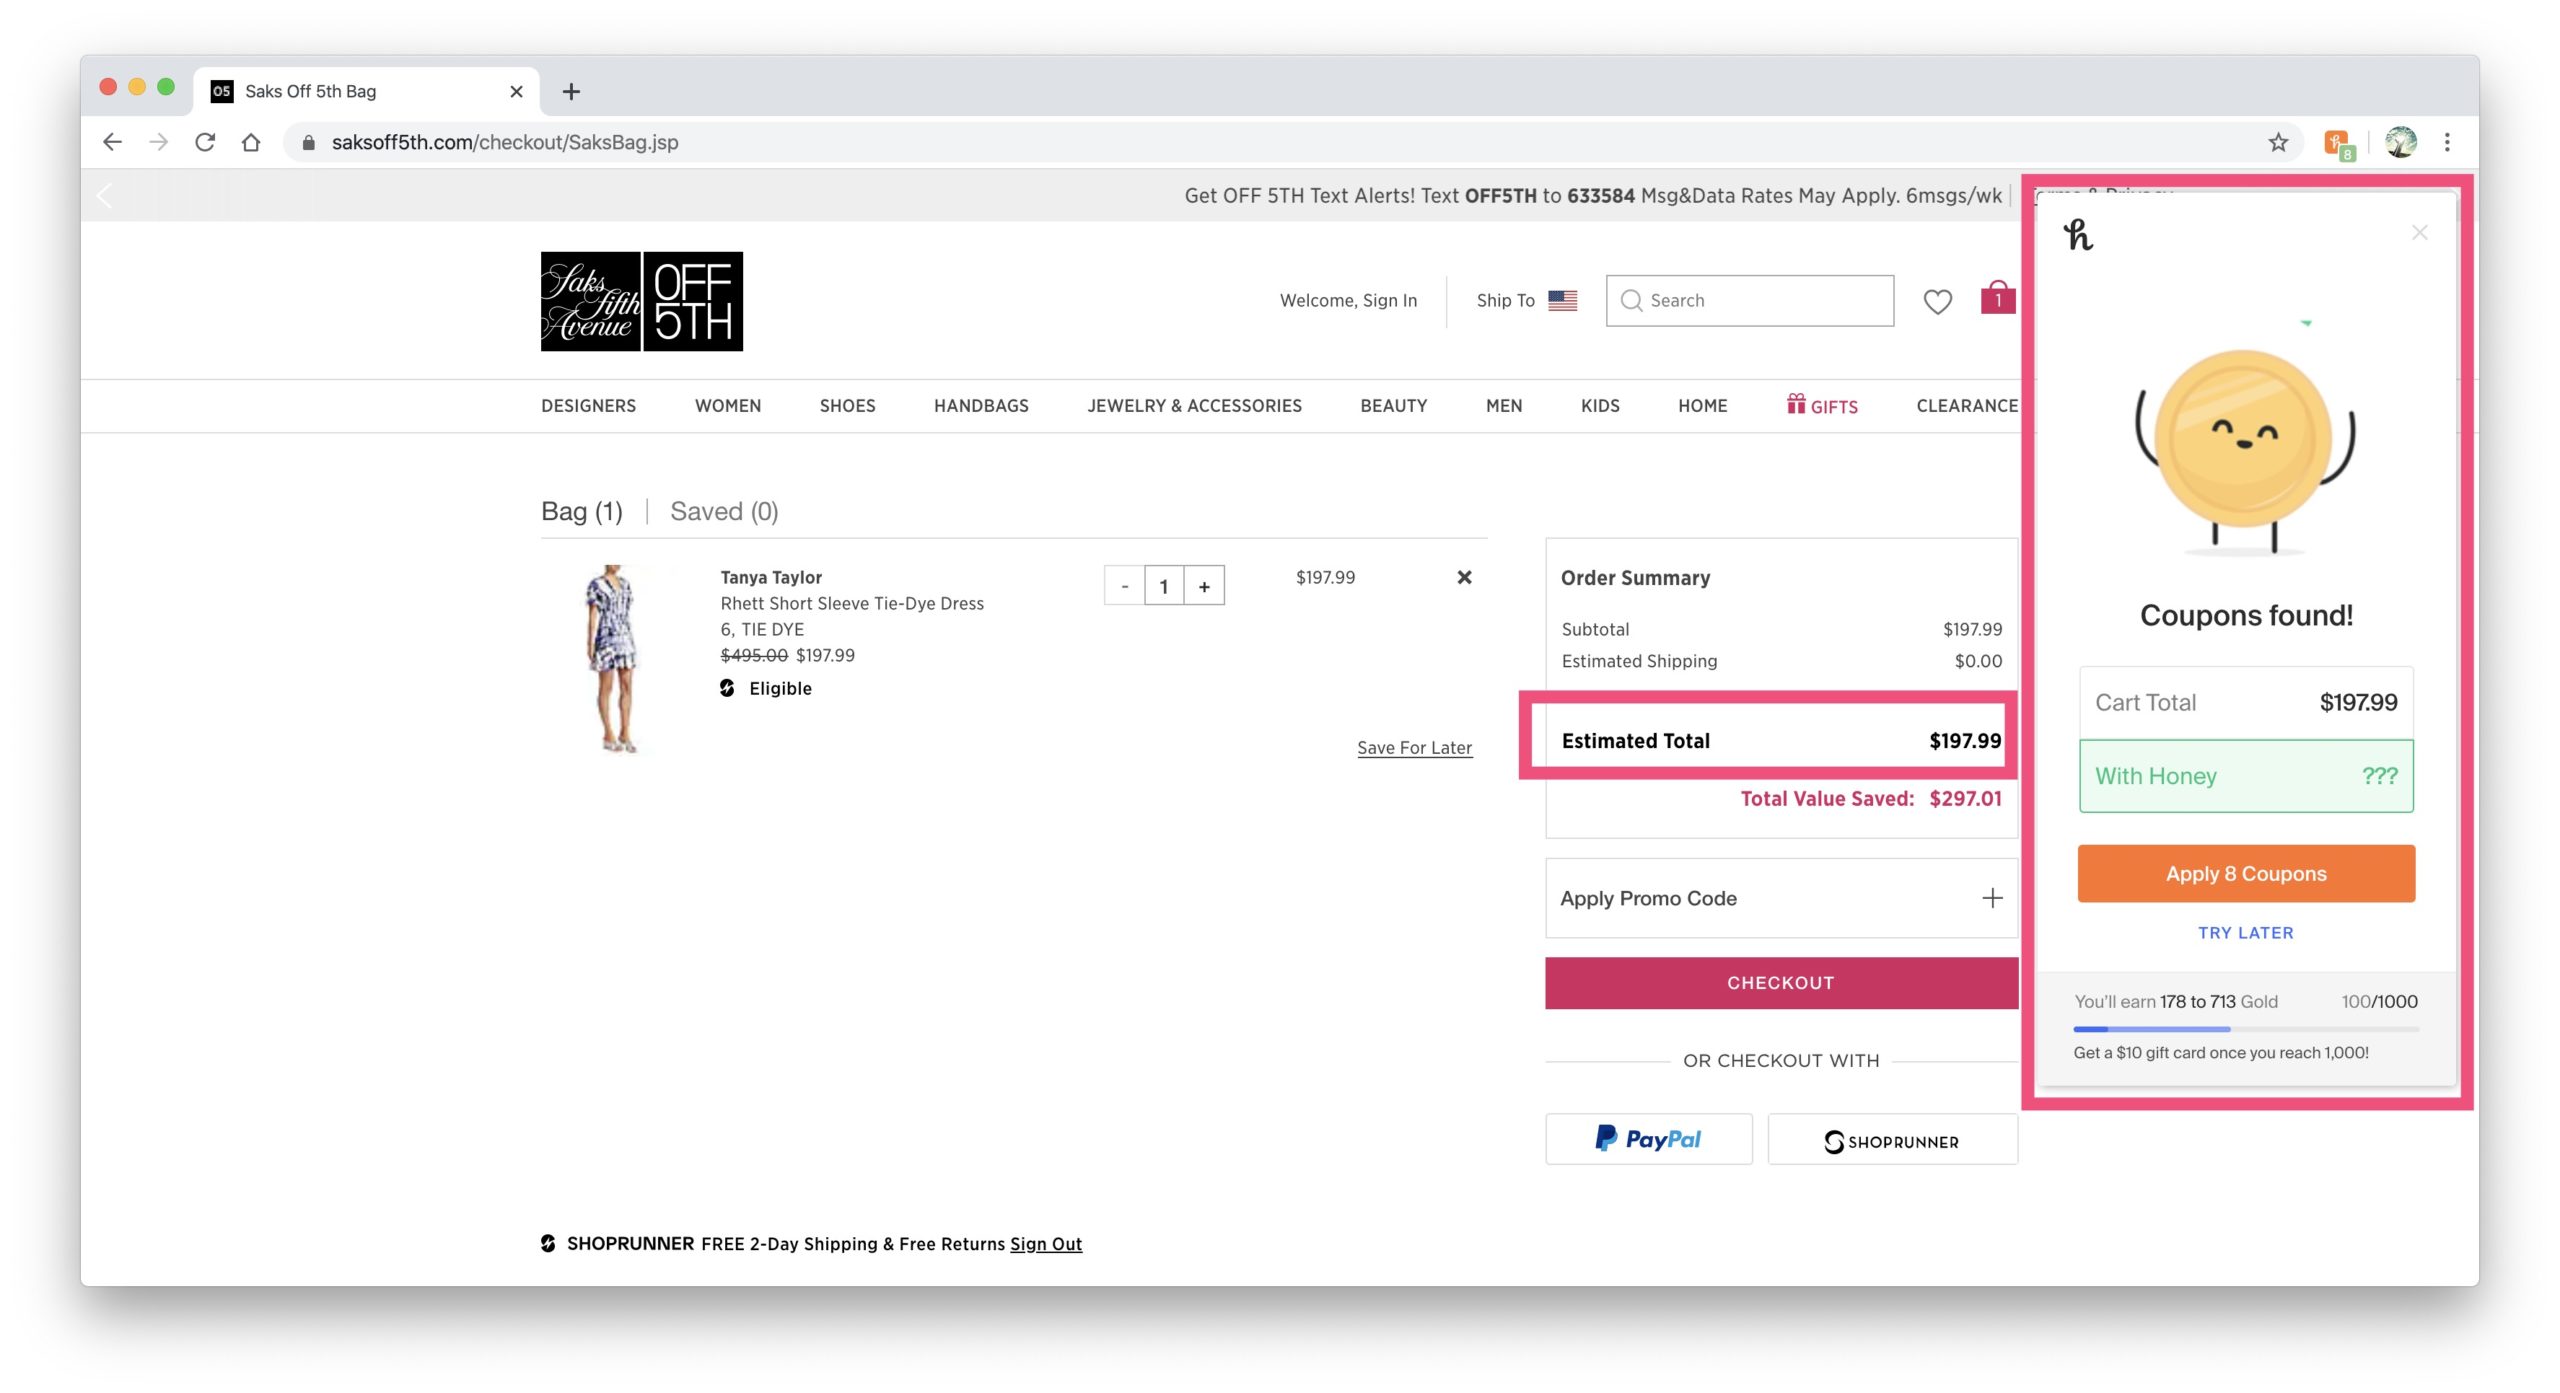Click TRY LATER in Honey popup

tap(2246, 933)
